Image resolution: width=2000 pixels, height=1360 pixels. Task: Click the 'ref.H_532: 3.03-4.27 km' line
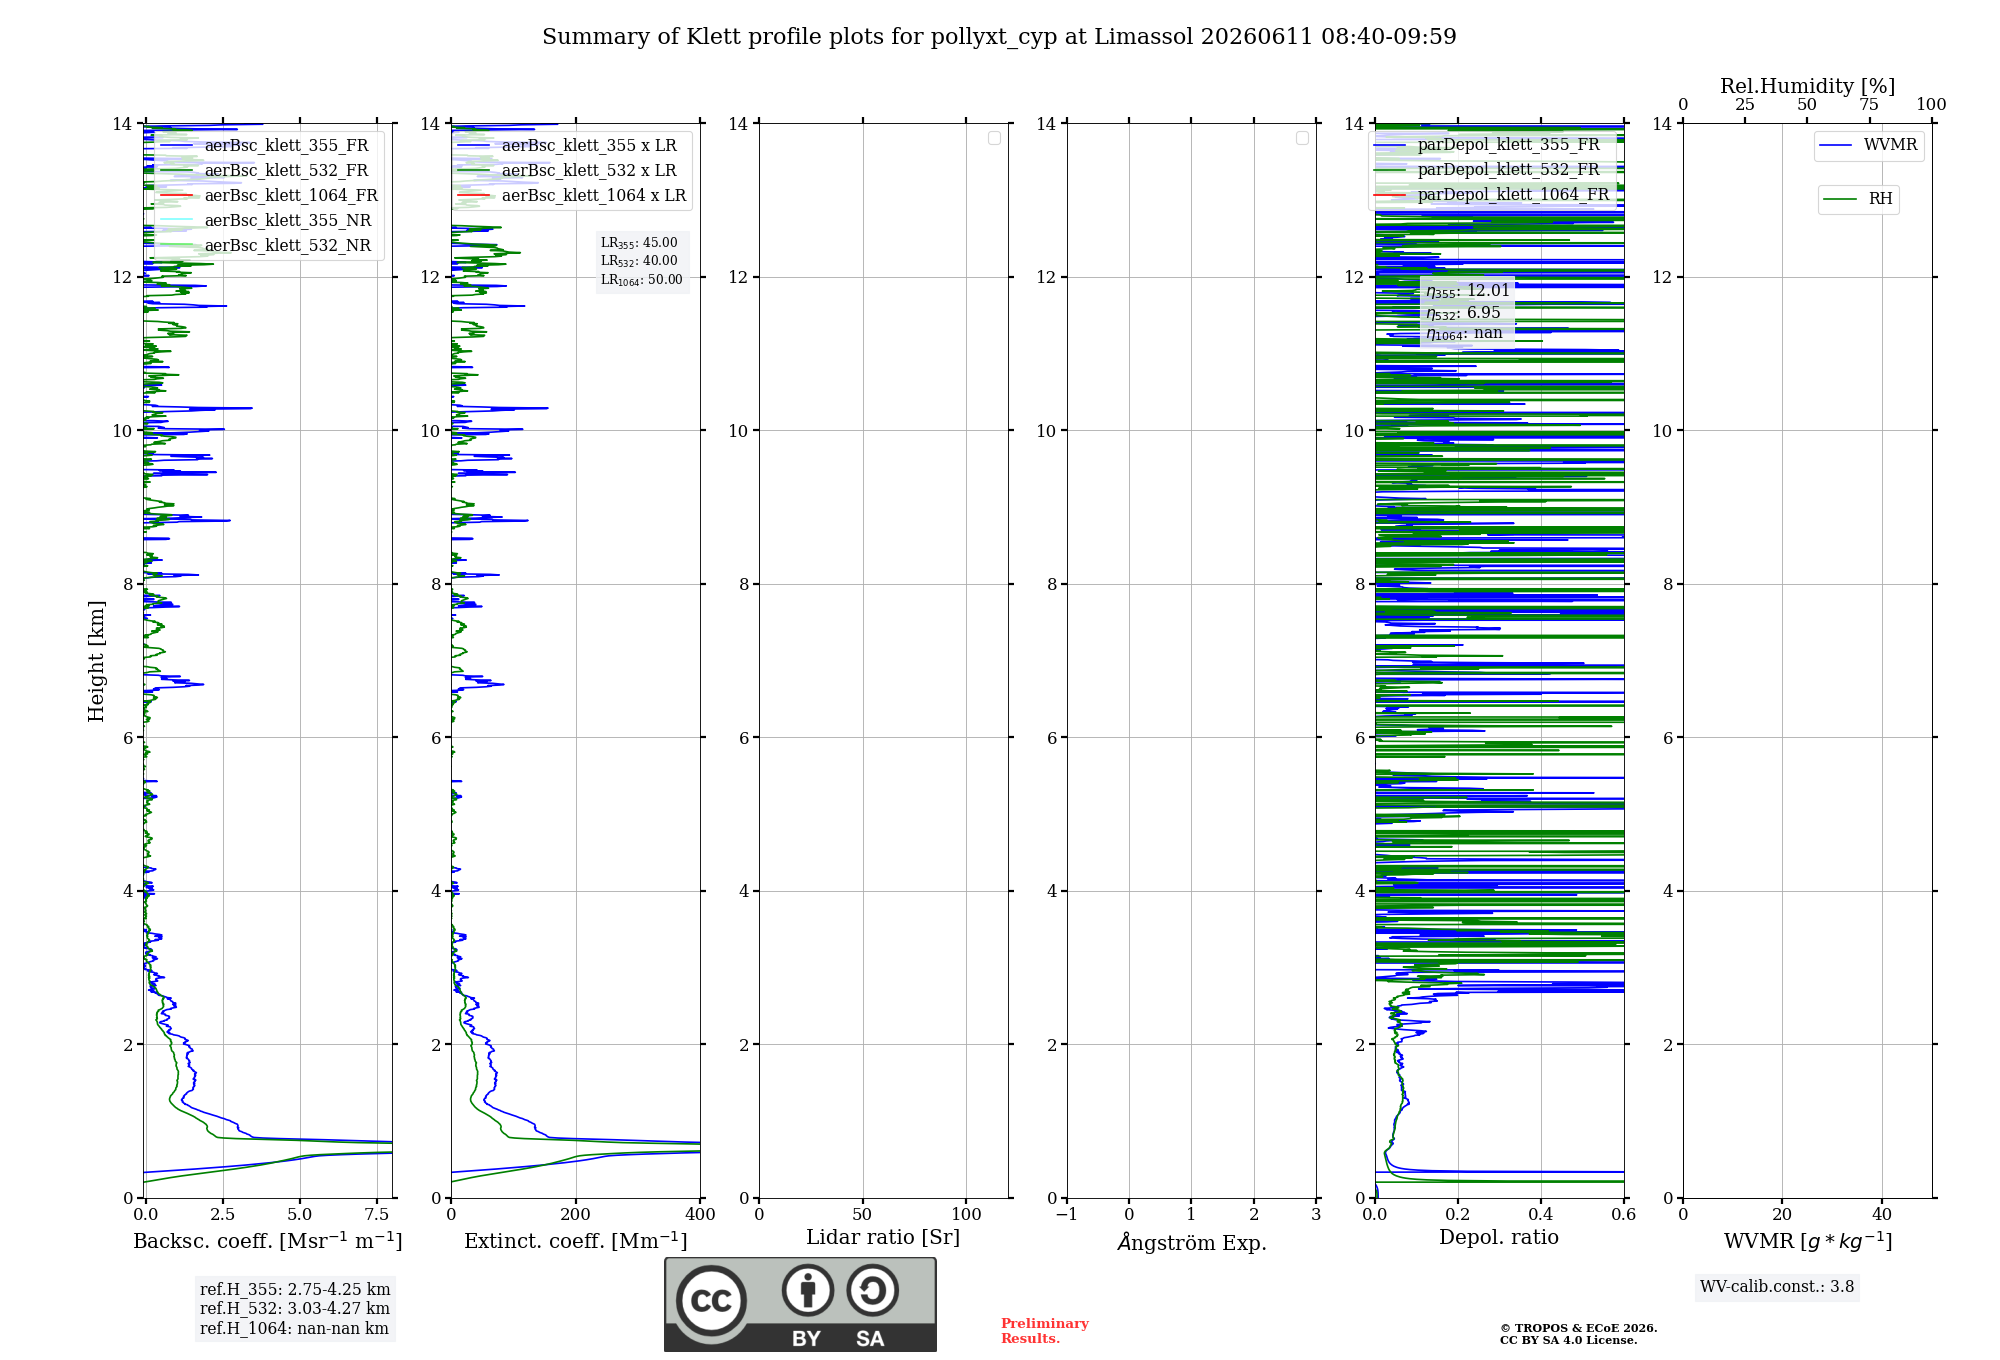(x=295, y=1309)
